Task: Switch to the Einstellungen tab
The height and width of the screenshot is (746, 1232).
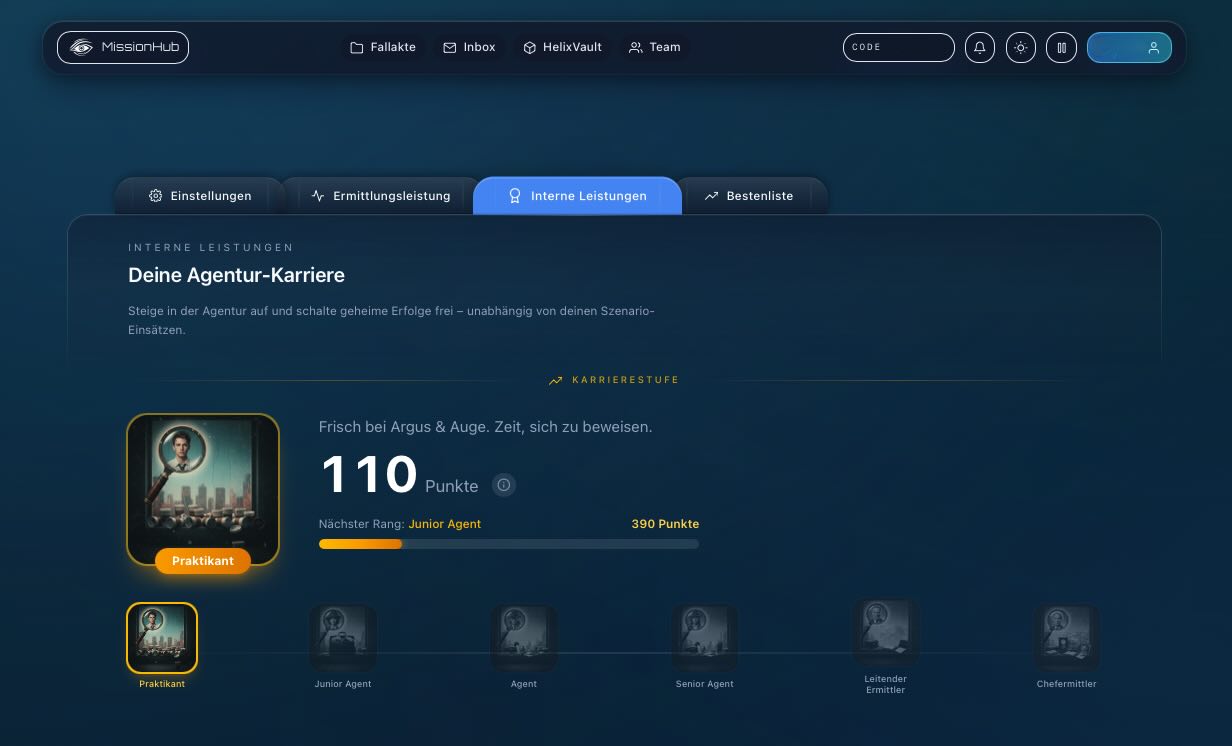Action: point(200,196)
